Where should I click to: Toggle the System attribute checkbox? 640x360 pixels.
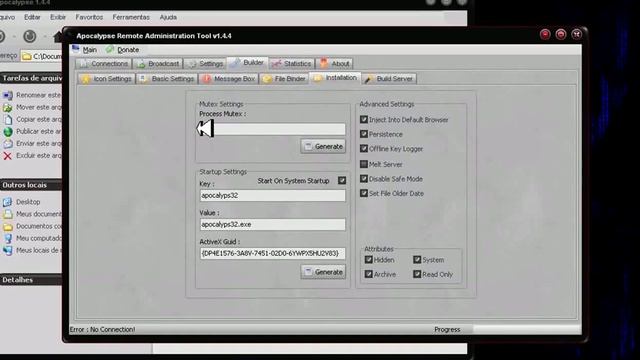[417, 260]
